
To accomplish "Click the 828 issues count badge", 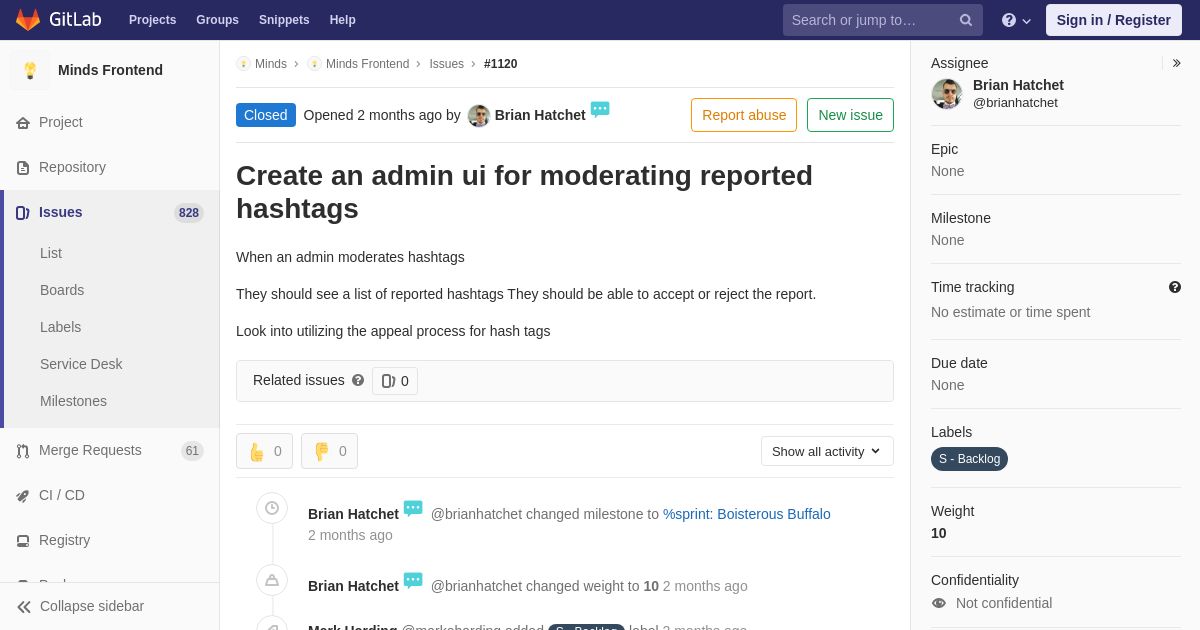I will click(x=189, y=213).
